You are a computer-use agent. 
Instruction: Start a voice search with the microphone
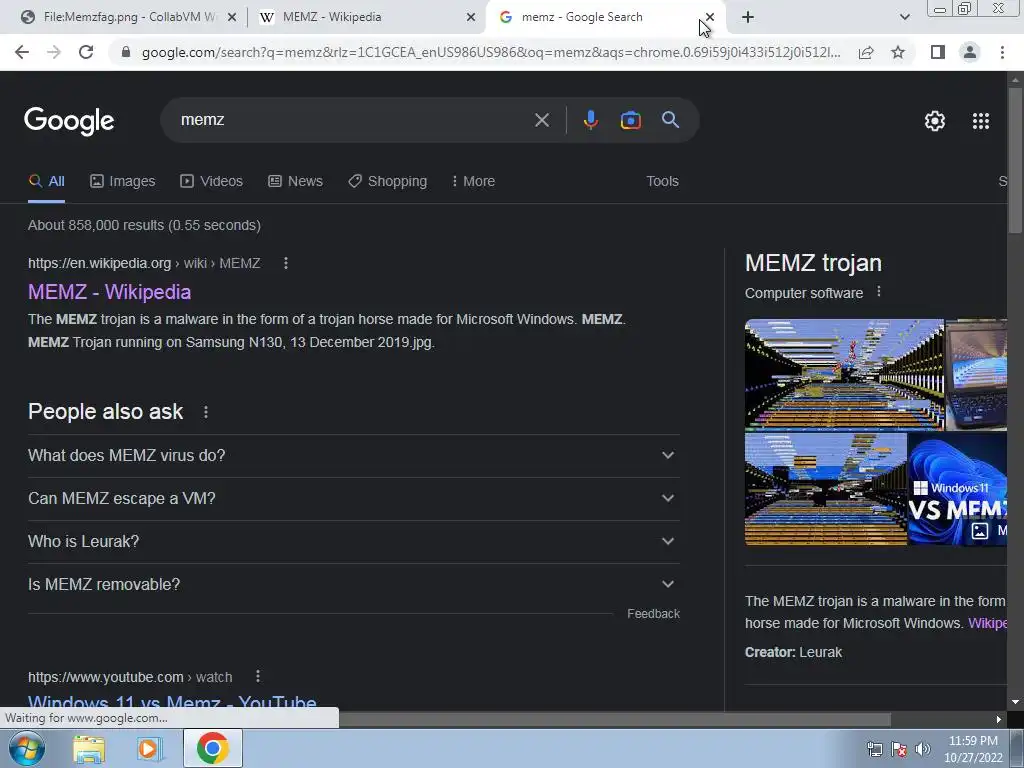click(x=590, y=120)
